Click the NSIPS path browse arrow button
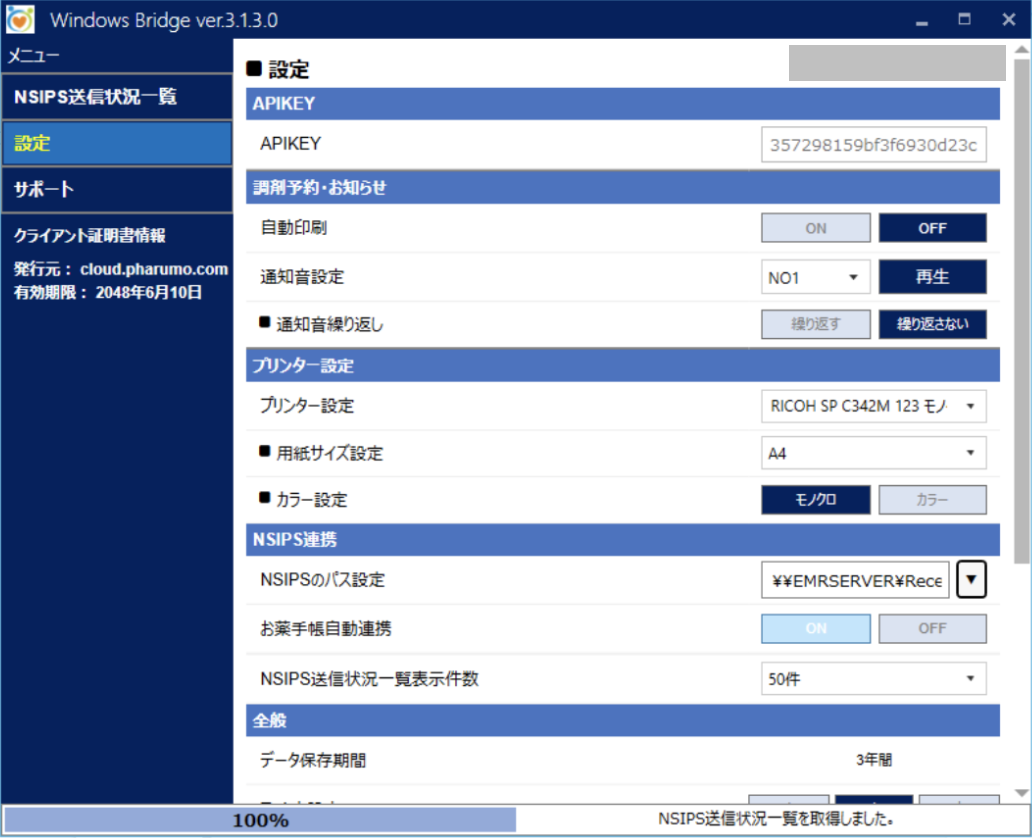This screenshot has height=838, width=1032. click(x=971, y=580)
